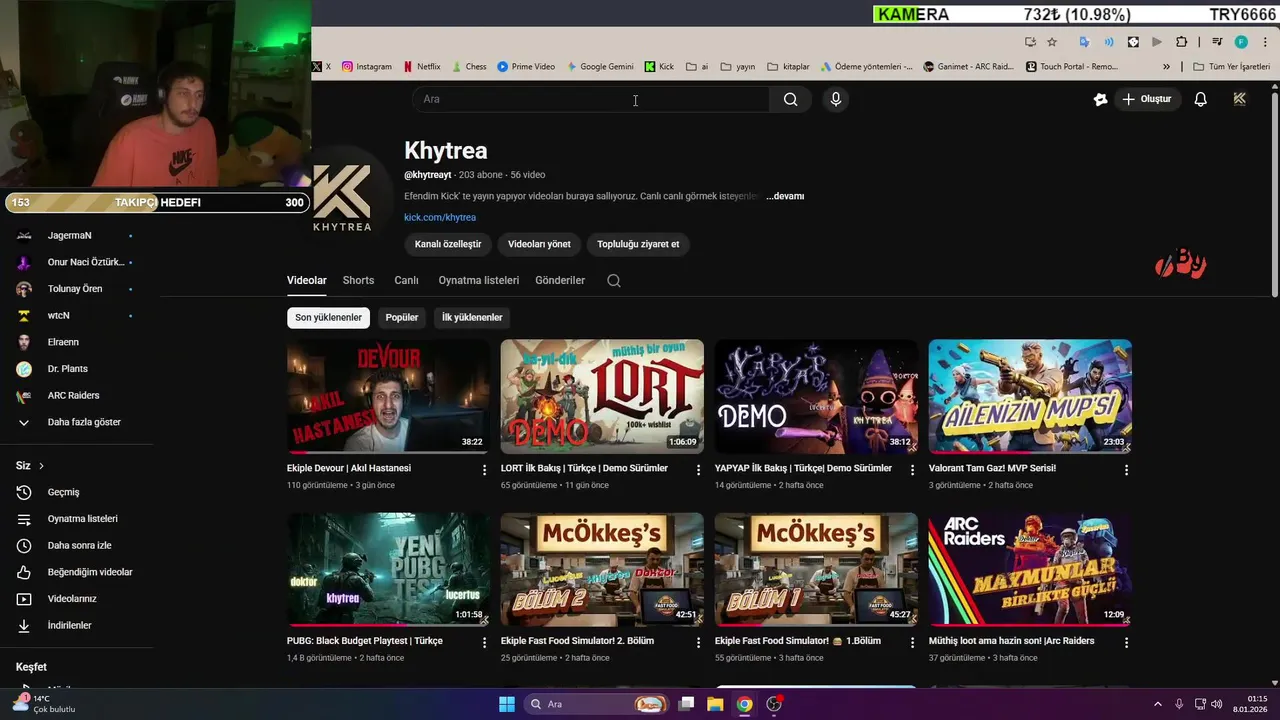Bookmark this page with star icon
1280x720 pixels.
[1052, 42]
